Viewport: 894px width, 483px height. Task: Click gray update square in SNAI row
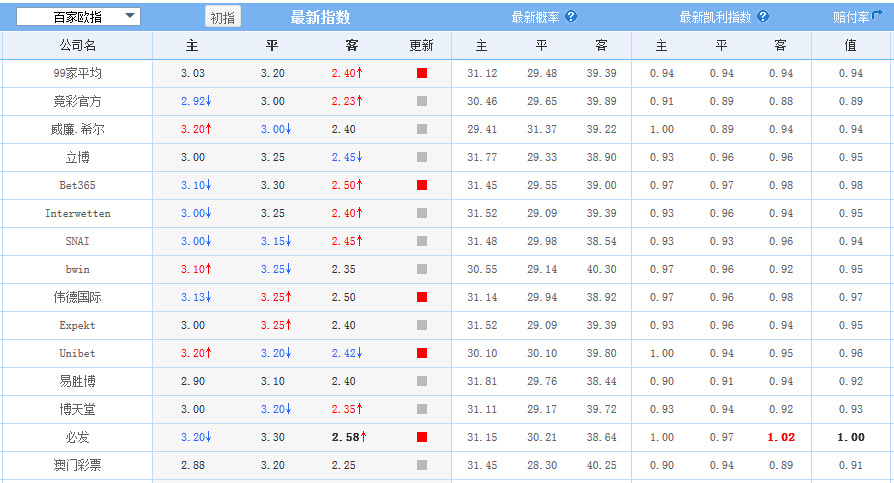pyautogui.click(x=422, y=241)
